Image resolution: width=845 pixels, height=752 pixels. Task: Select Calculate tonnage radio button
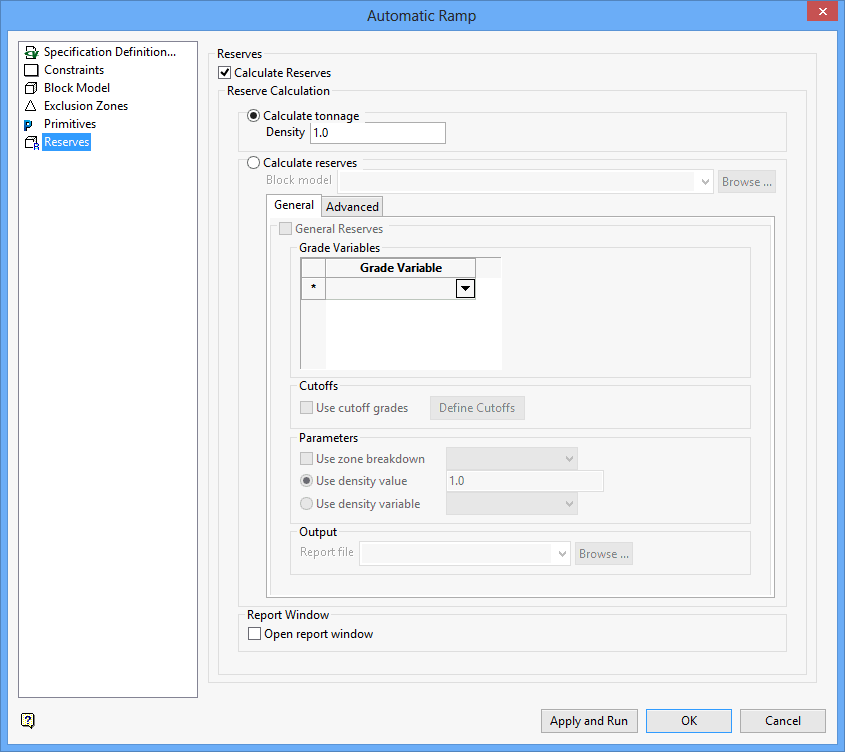253,116
